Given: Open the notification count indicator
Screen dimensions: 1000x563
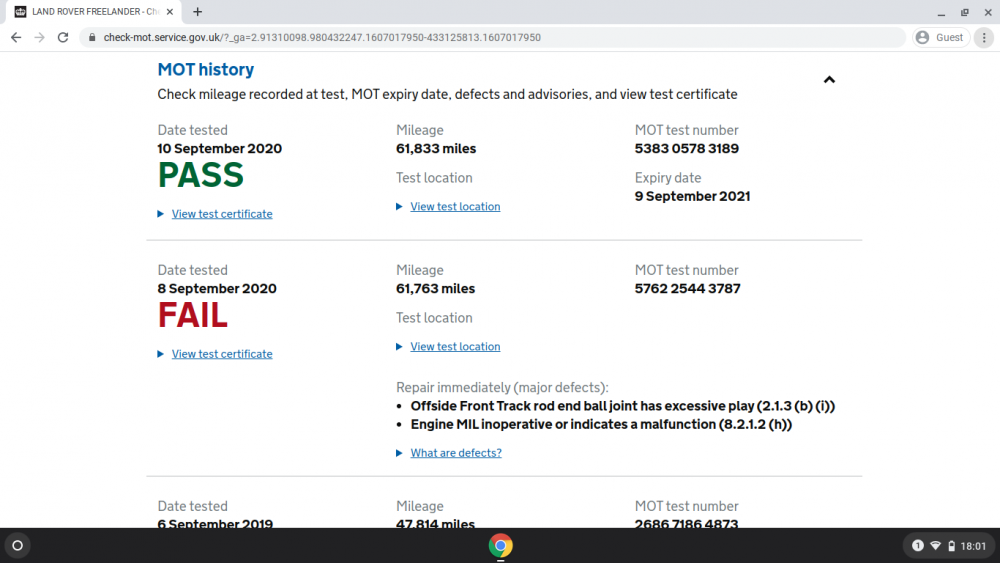Looking at the screenshot, I should (918, 546).
